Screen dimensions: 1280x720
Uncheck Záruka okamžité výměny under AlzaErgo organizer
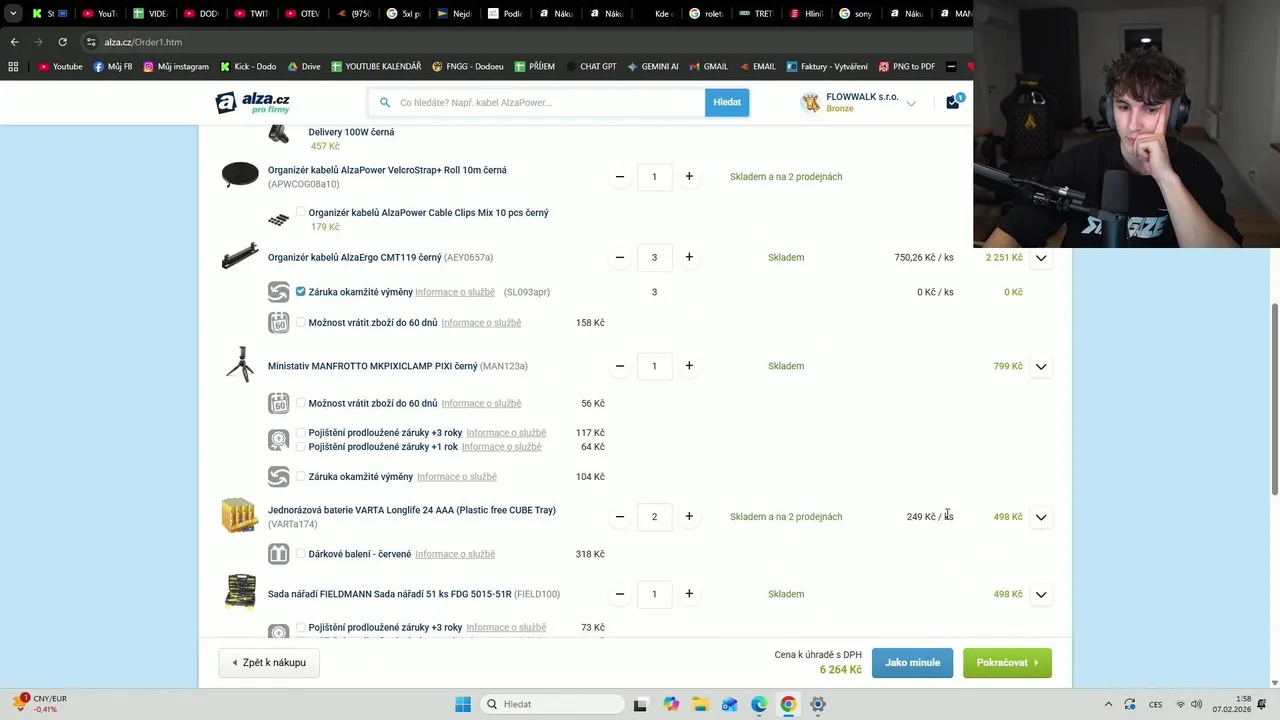[300, 292]
